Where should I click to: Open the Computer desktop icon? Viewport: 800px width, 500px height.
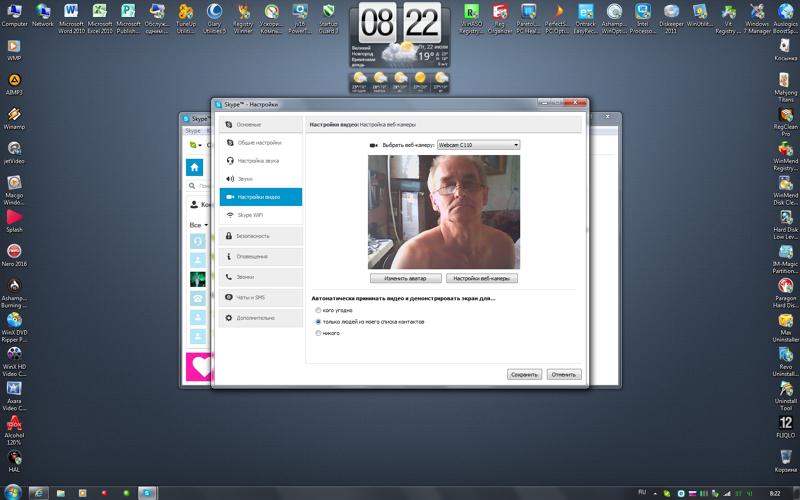pyautogui.click(x=14, y=16)
